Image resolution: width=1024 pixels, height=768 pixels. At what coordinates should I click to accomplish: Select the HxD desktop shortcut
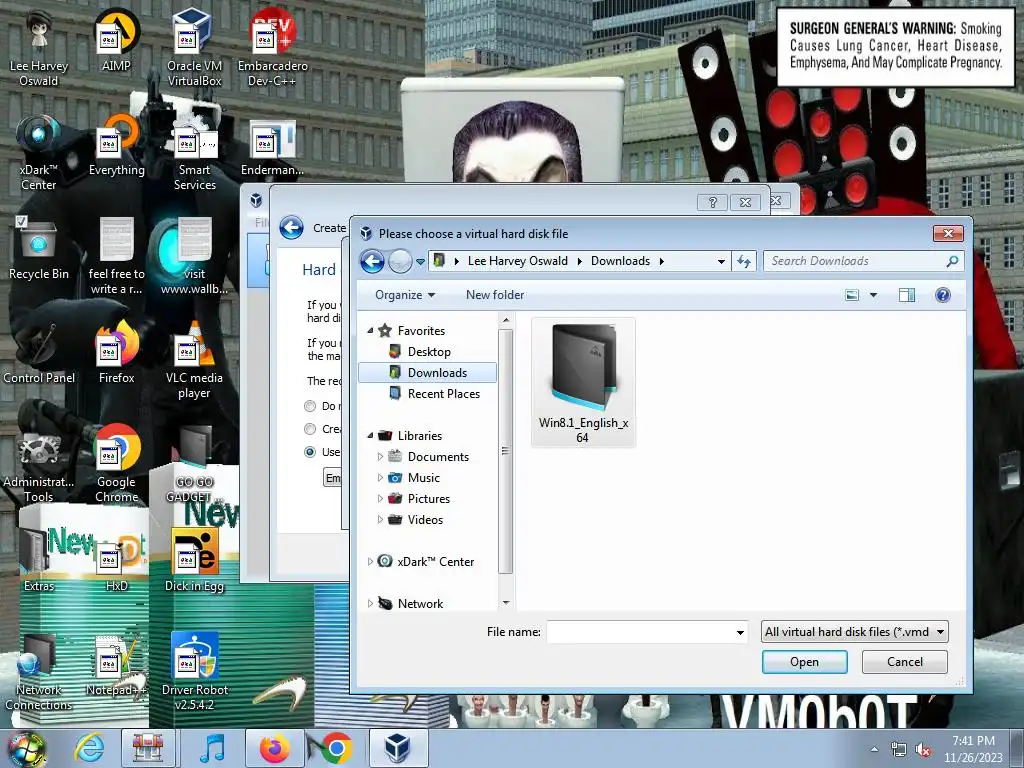(x=116, y=560)
